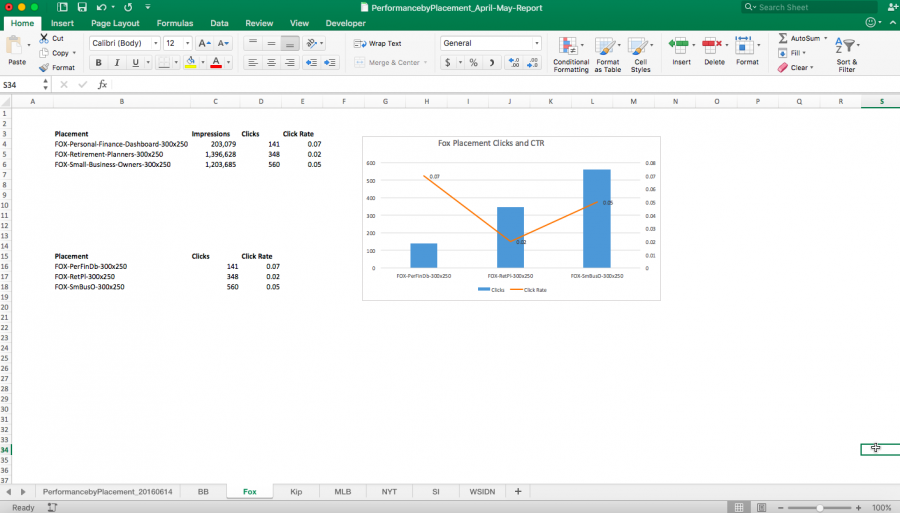This screenshot has height=513, width=900.
Task: Expand the text orientation dropdown
Action: pos(321,43)
